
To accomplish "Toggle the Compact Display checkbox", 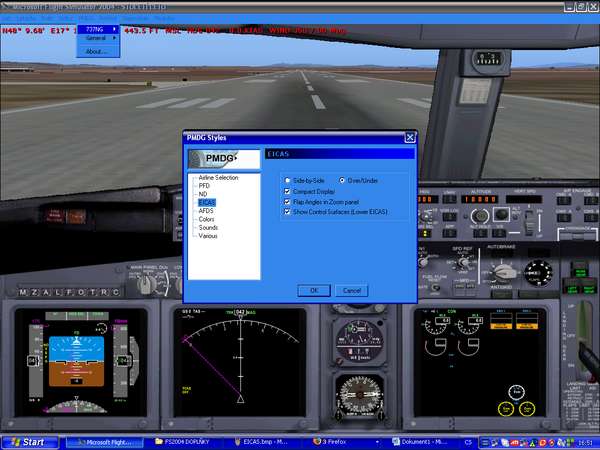I will tap(287, 191).
